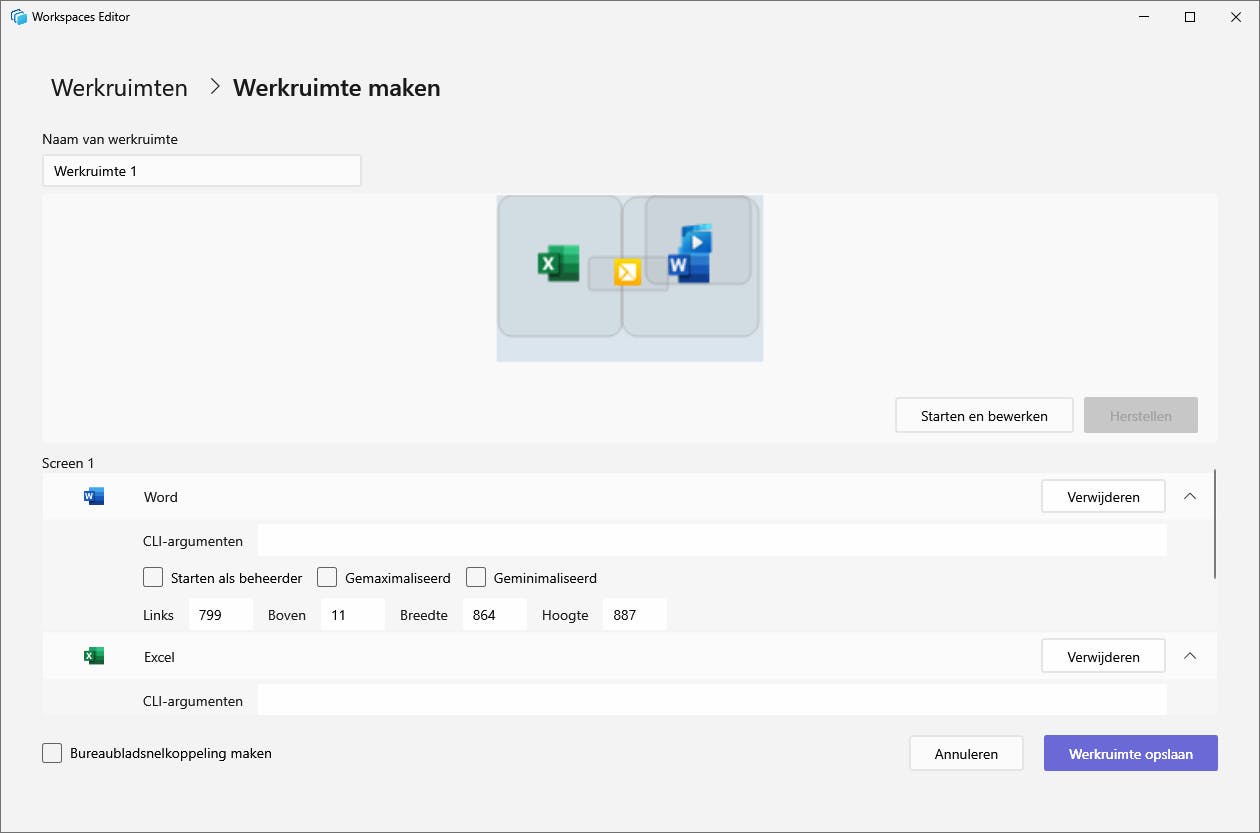Image resolution: width=1260 pixels, height=833 pixels.
Task: Save with Werkruimte opslaan button
Action: click(x=1131, y=753)
